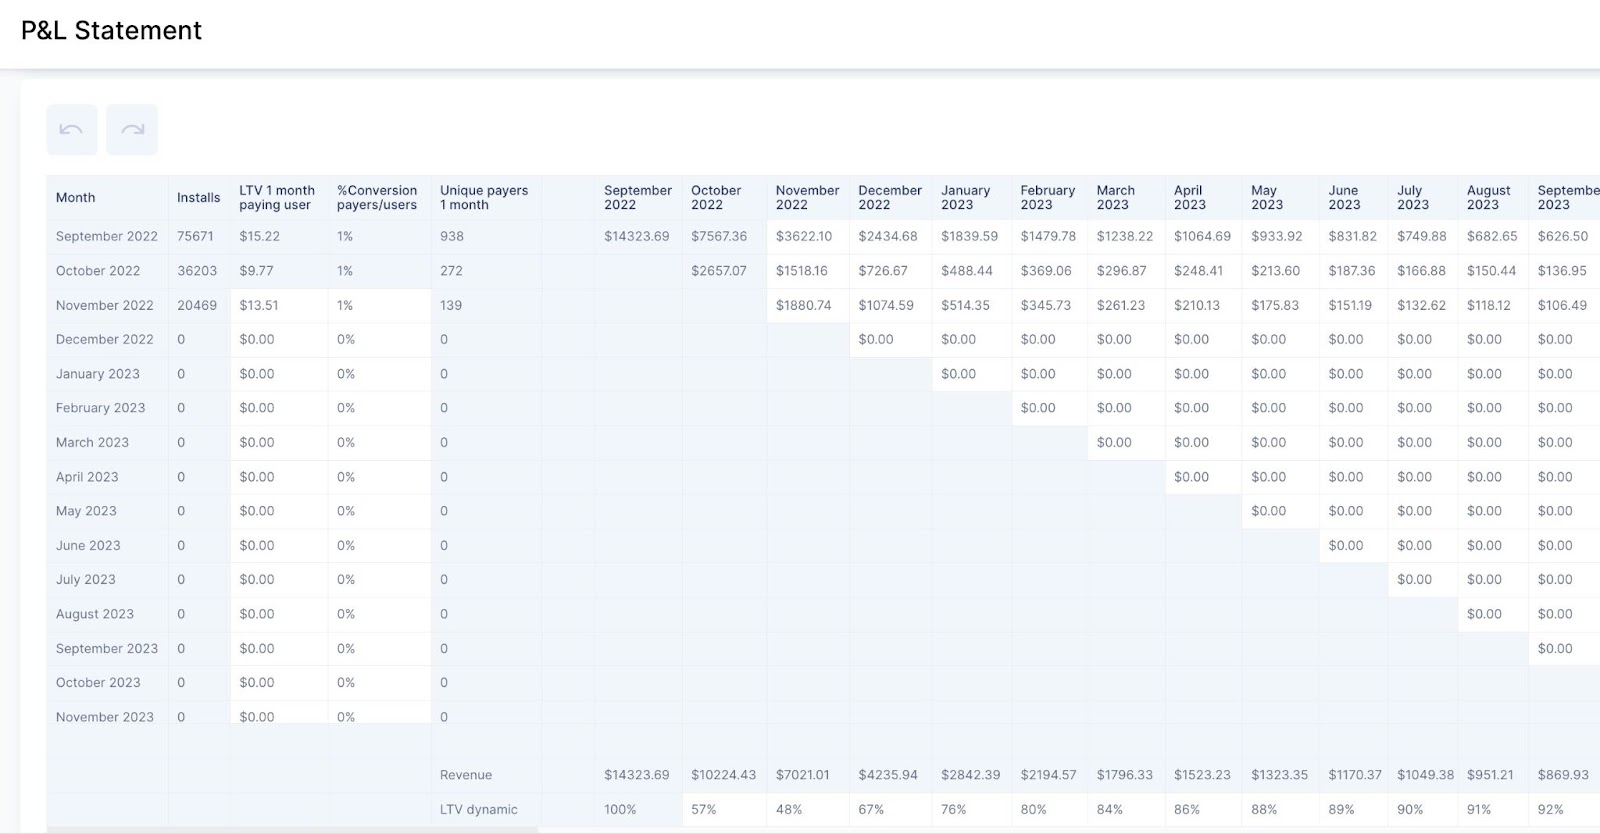Screen dimensions: 1600x834
Task: Click the Month column header
Action: point(76,198)
